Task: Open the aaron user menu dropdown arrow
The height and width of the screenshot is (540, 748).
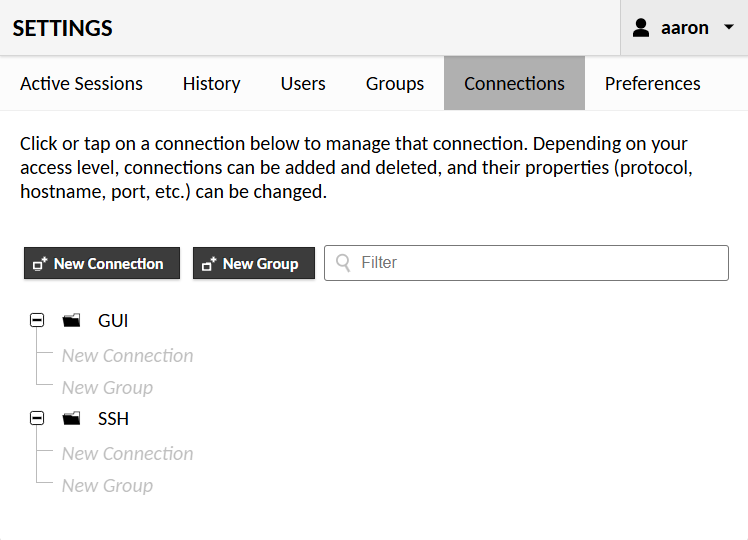Action: pyautogui.click(x=728, y=28)
